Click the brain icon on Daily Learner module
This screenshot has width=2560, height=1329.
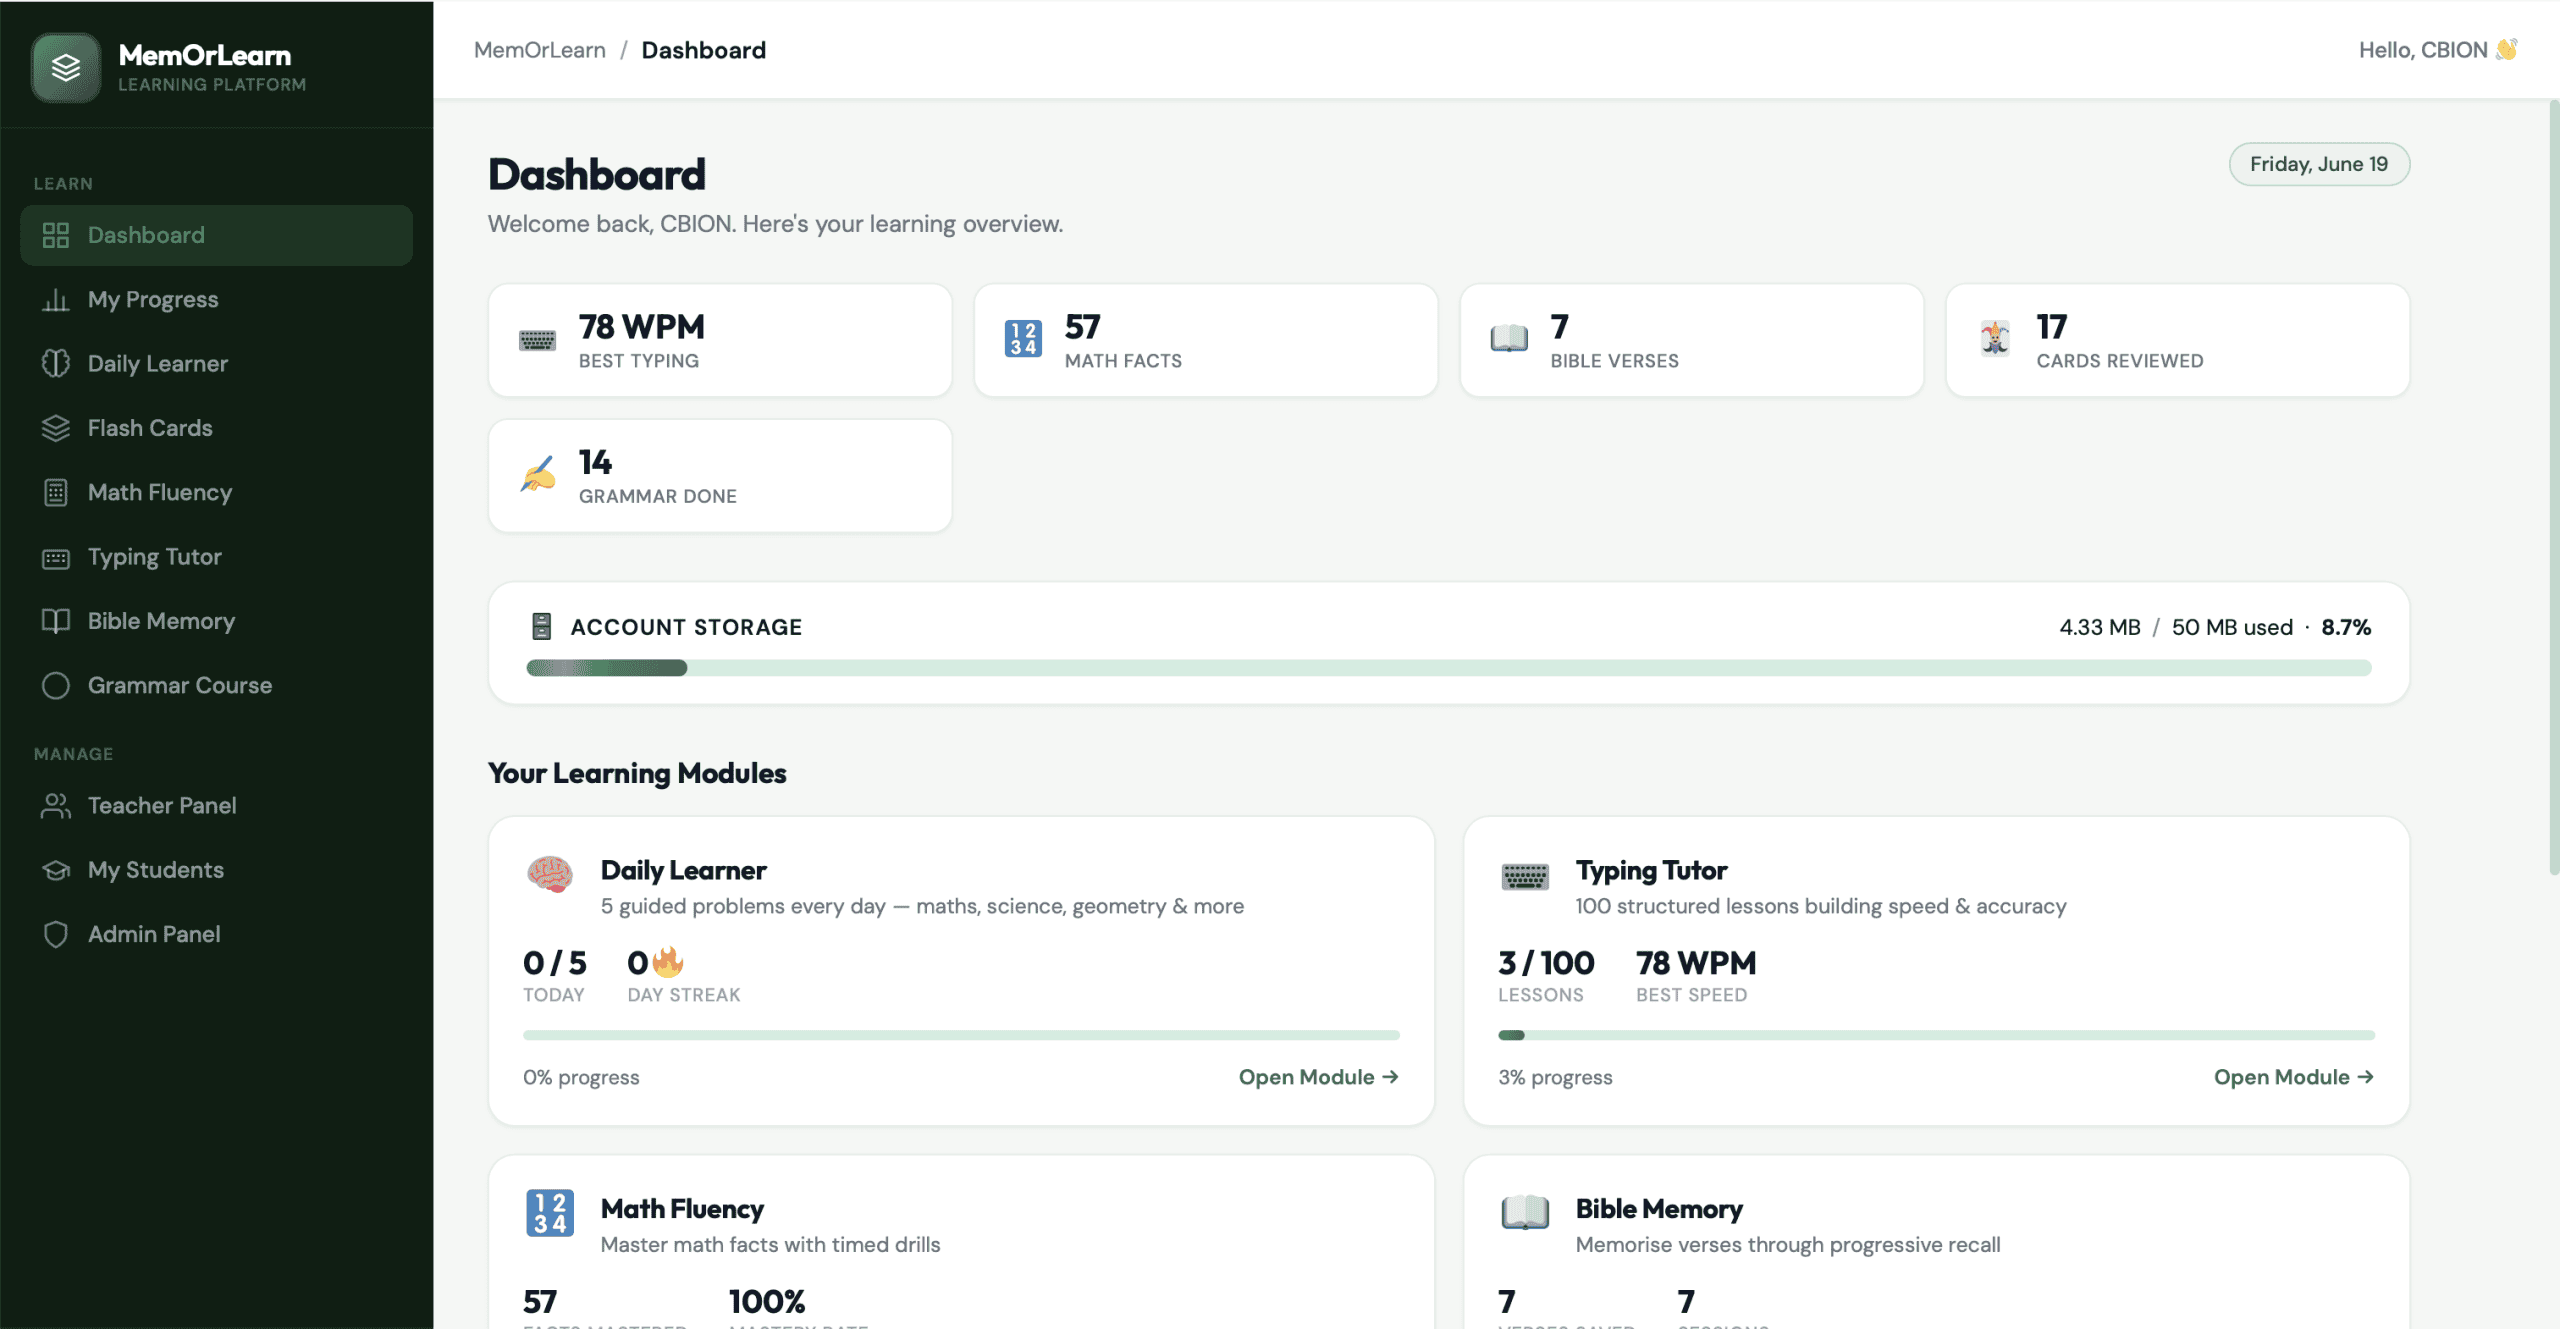click(550, 874)
